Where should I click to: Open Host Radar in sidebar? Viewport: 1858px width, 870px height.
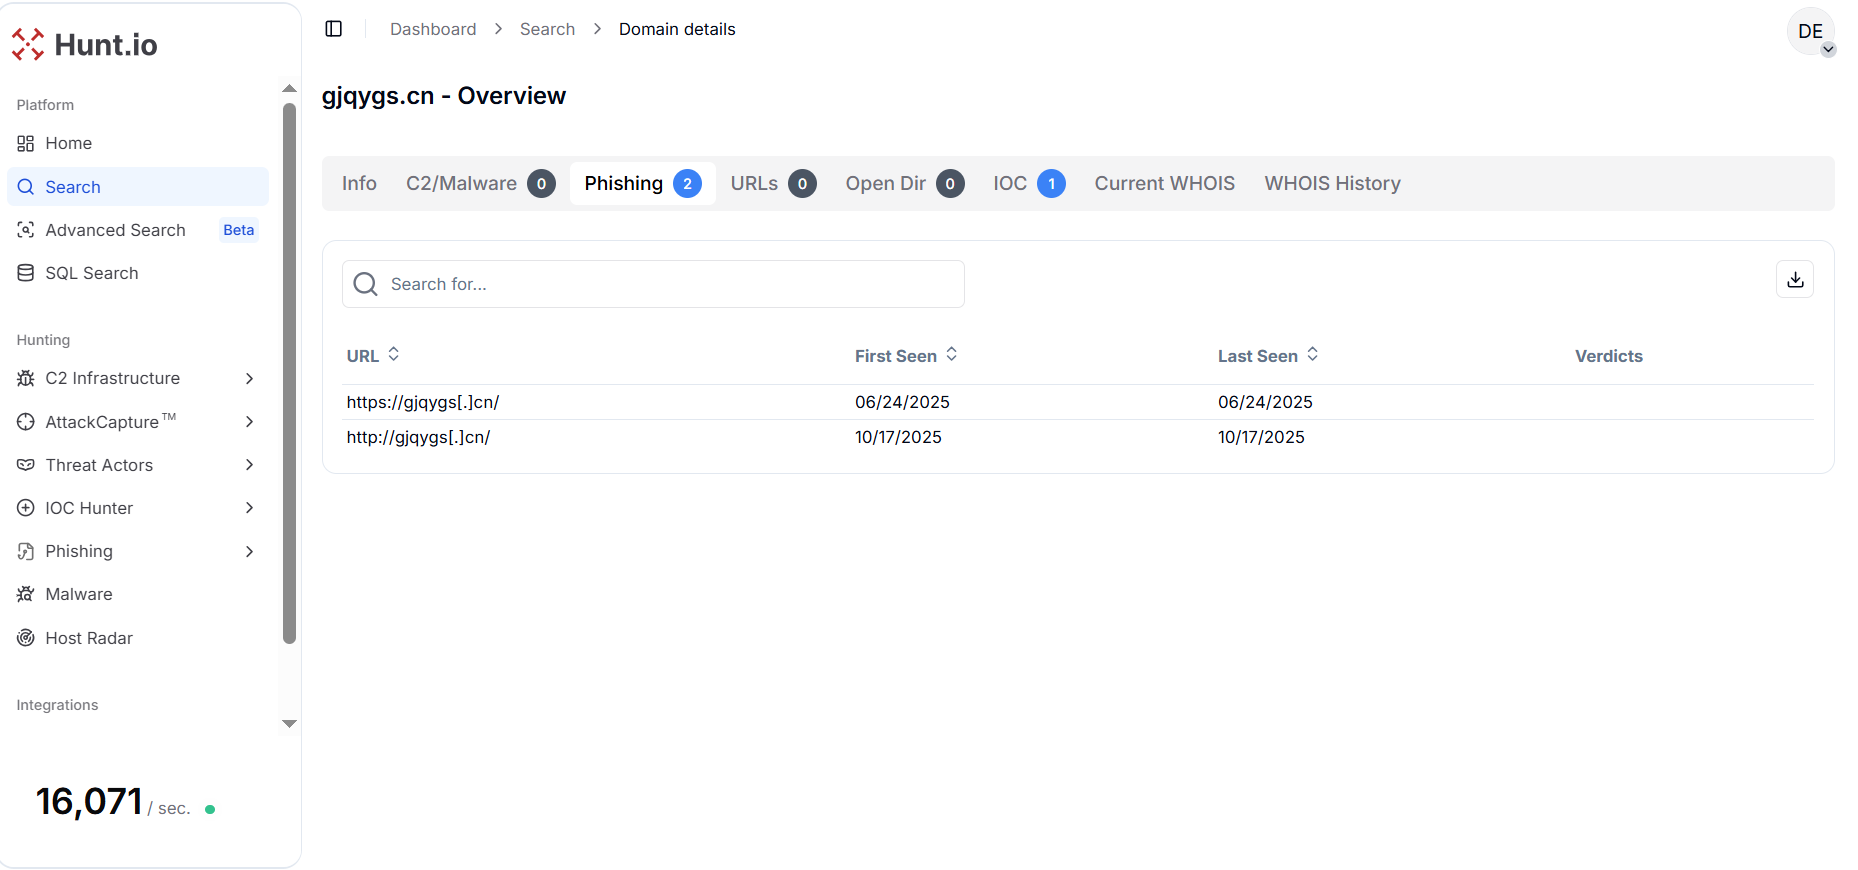[88, 638]
